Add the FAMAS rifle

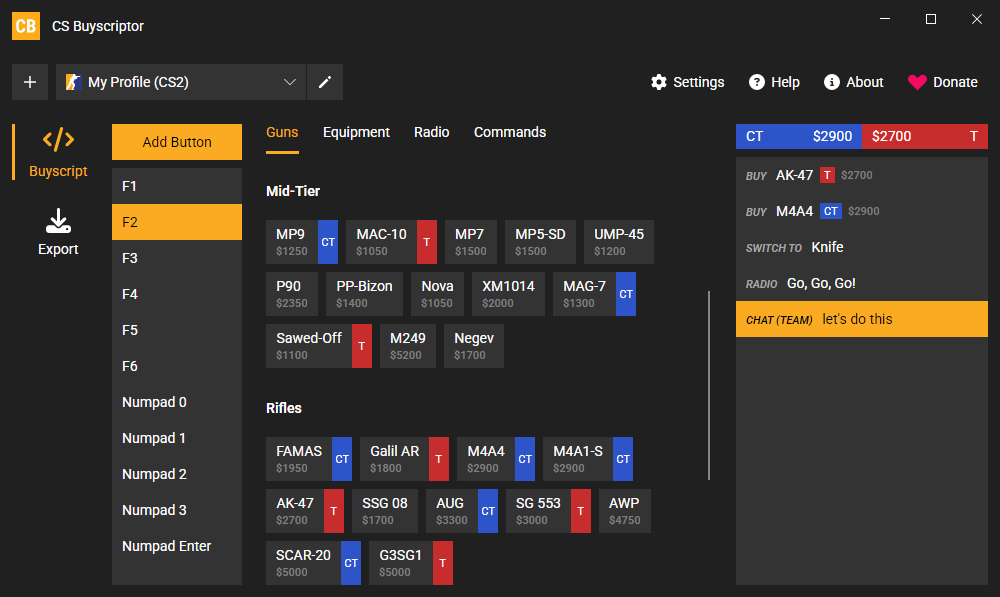(309, 459)
